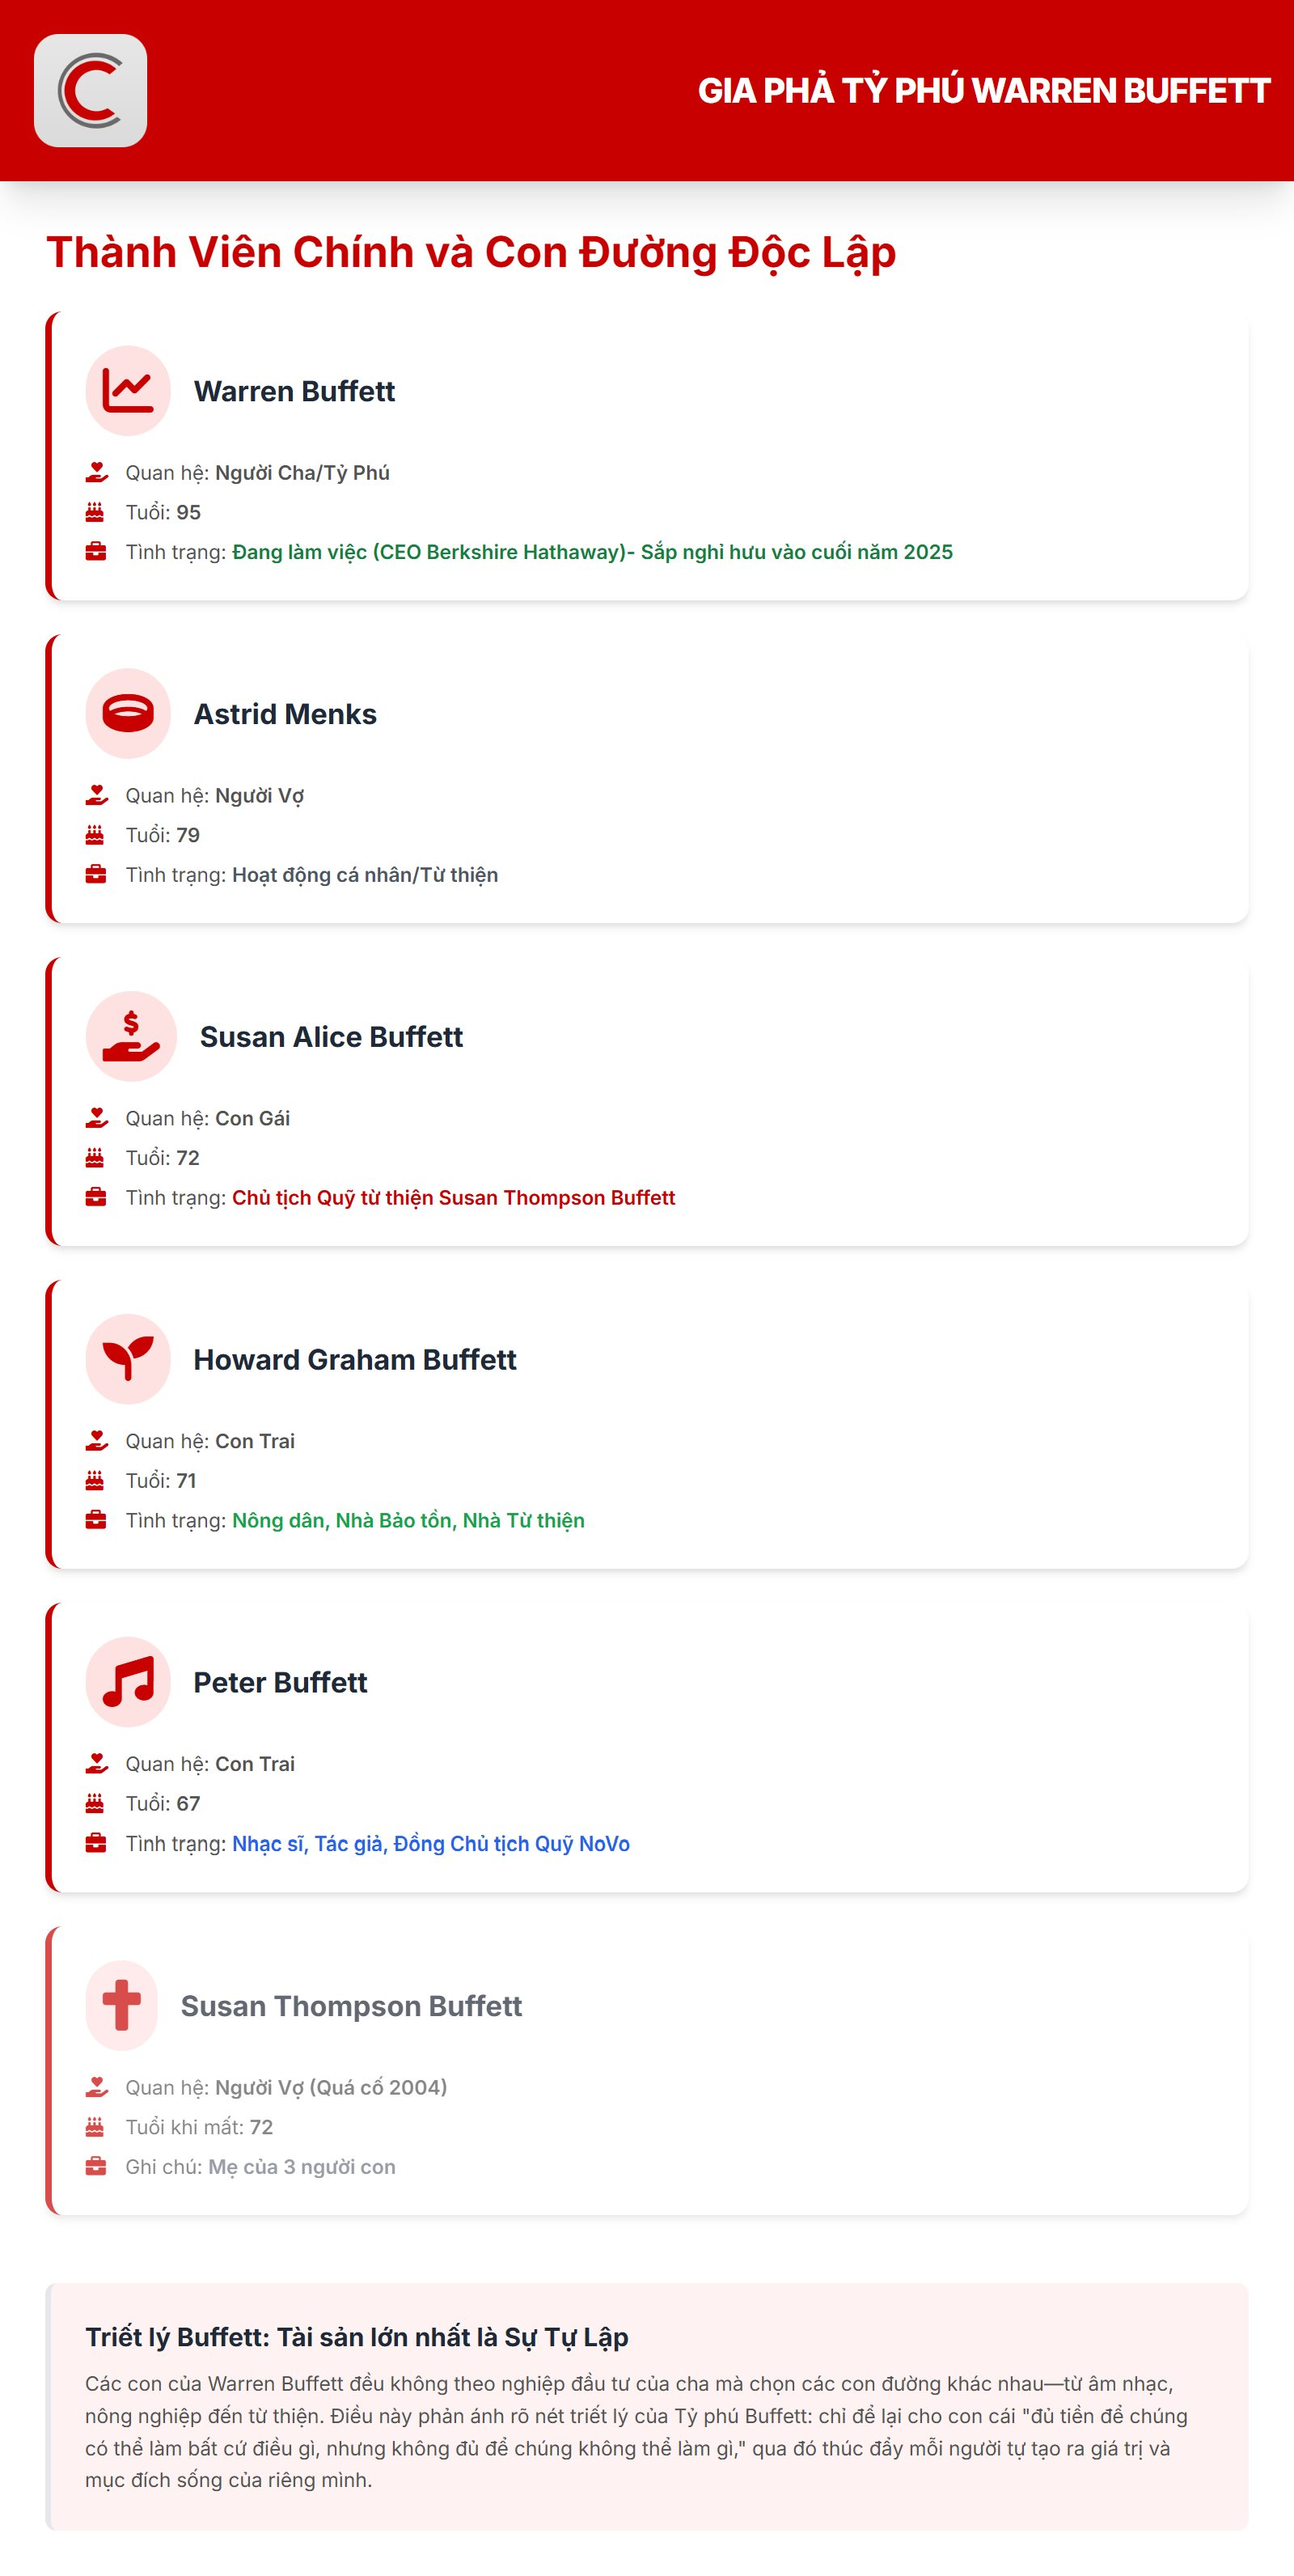Click the header title GIA PHẢ TỶ PHÚ WARREN BUFFETT
Viewport: 1294px width, 2576px height.
click(x=983, y=91)
